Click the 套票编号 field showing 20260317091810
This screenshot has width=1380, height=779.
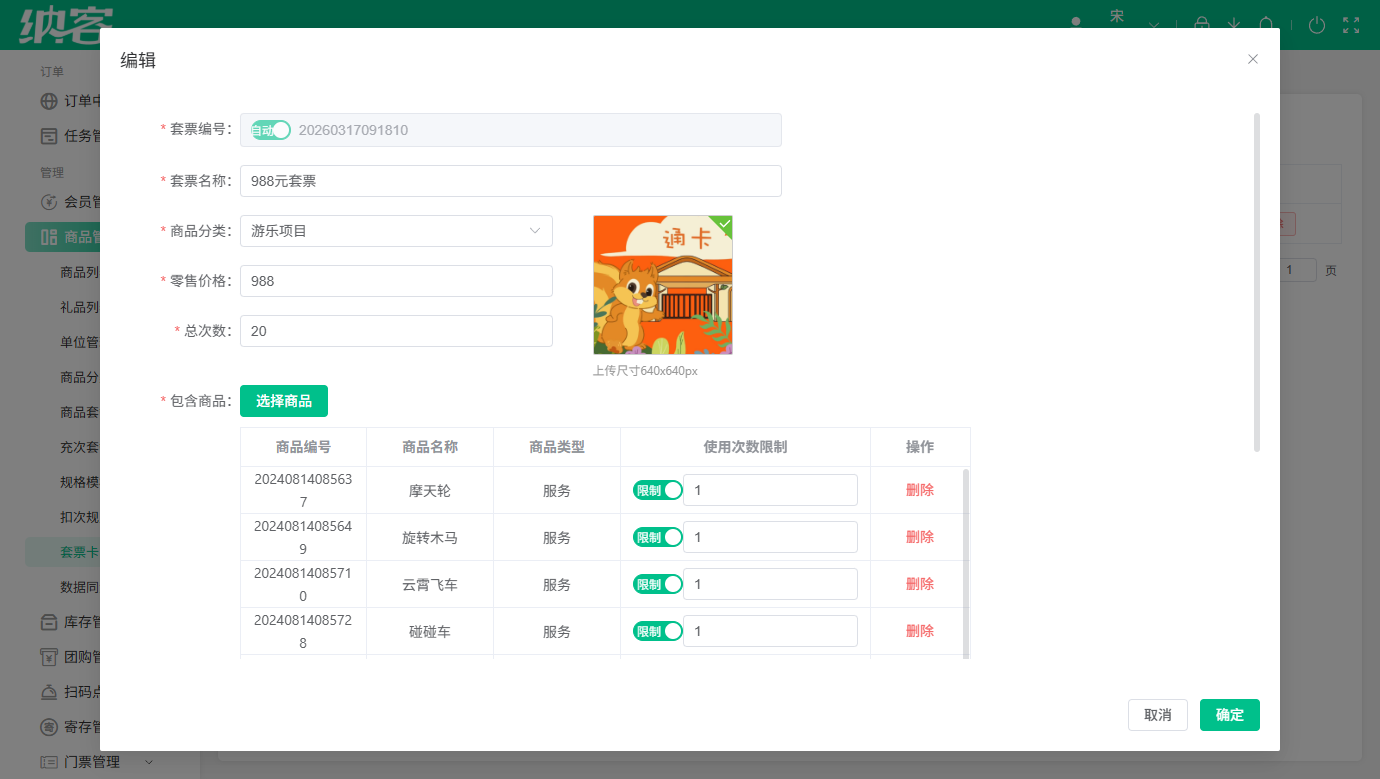click(511, 130)
